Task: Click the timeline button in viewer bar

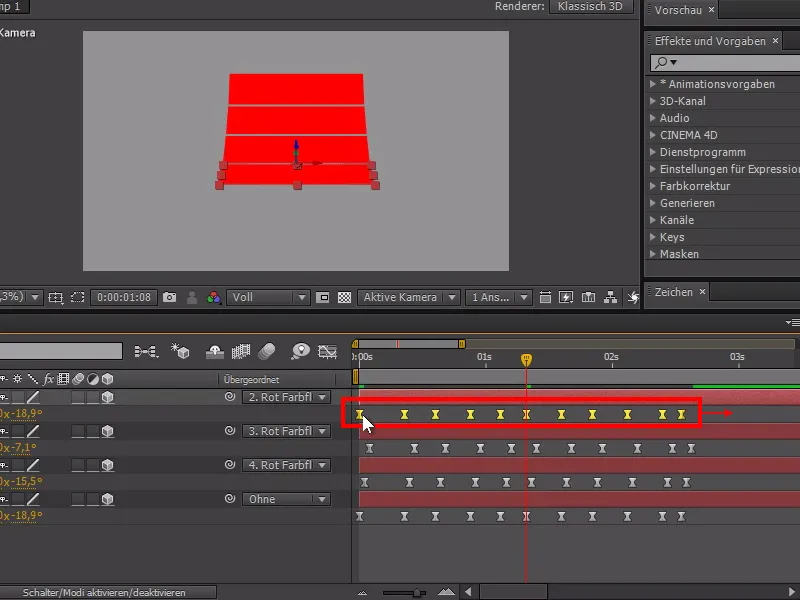Action: click(588, 297)
